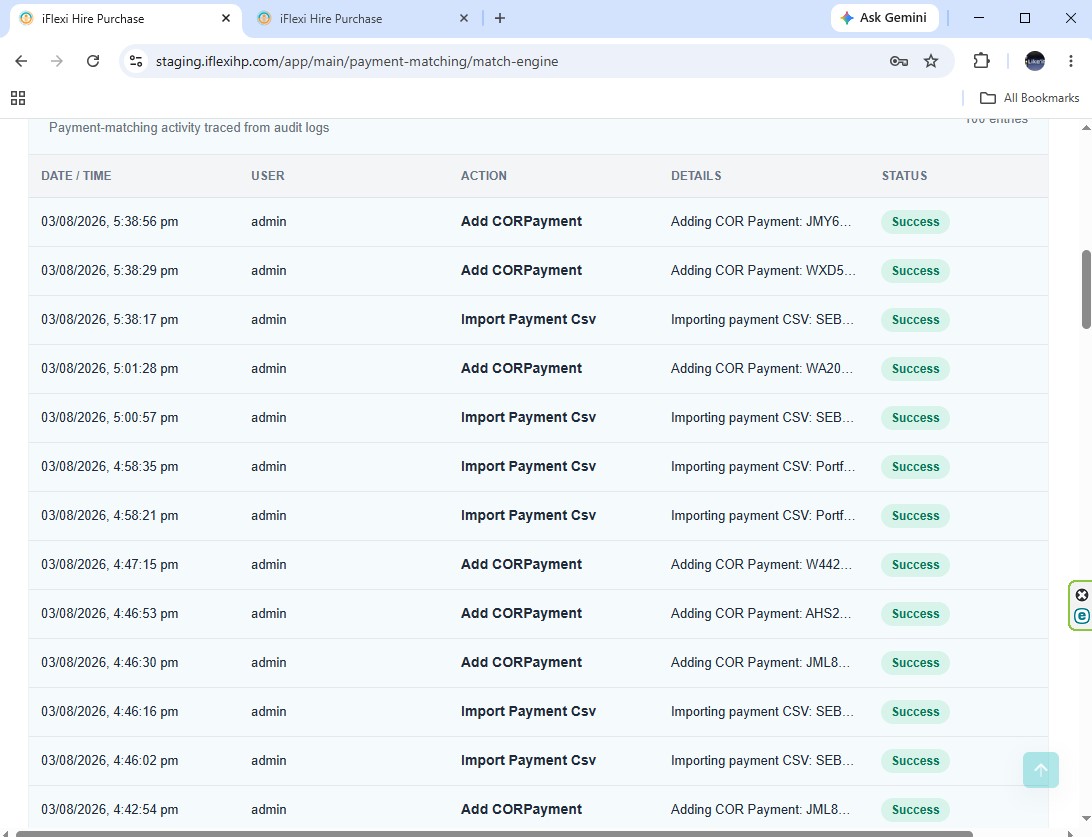The image size is (1092, 837).
Task: Open the Chrome three-dot menu
Action: click(1070, 61)
